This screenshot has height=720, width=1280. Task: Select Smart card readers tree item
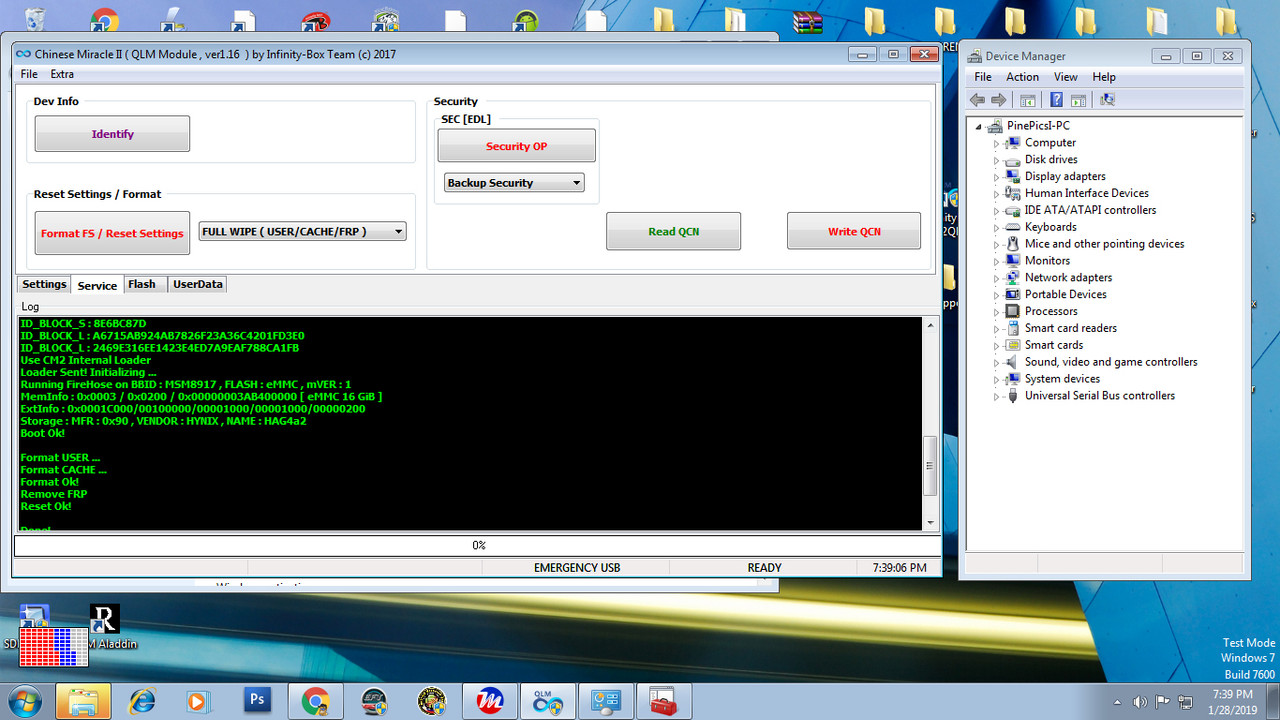click(x=1070, y=328)
